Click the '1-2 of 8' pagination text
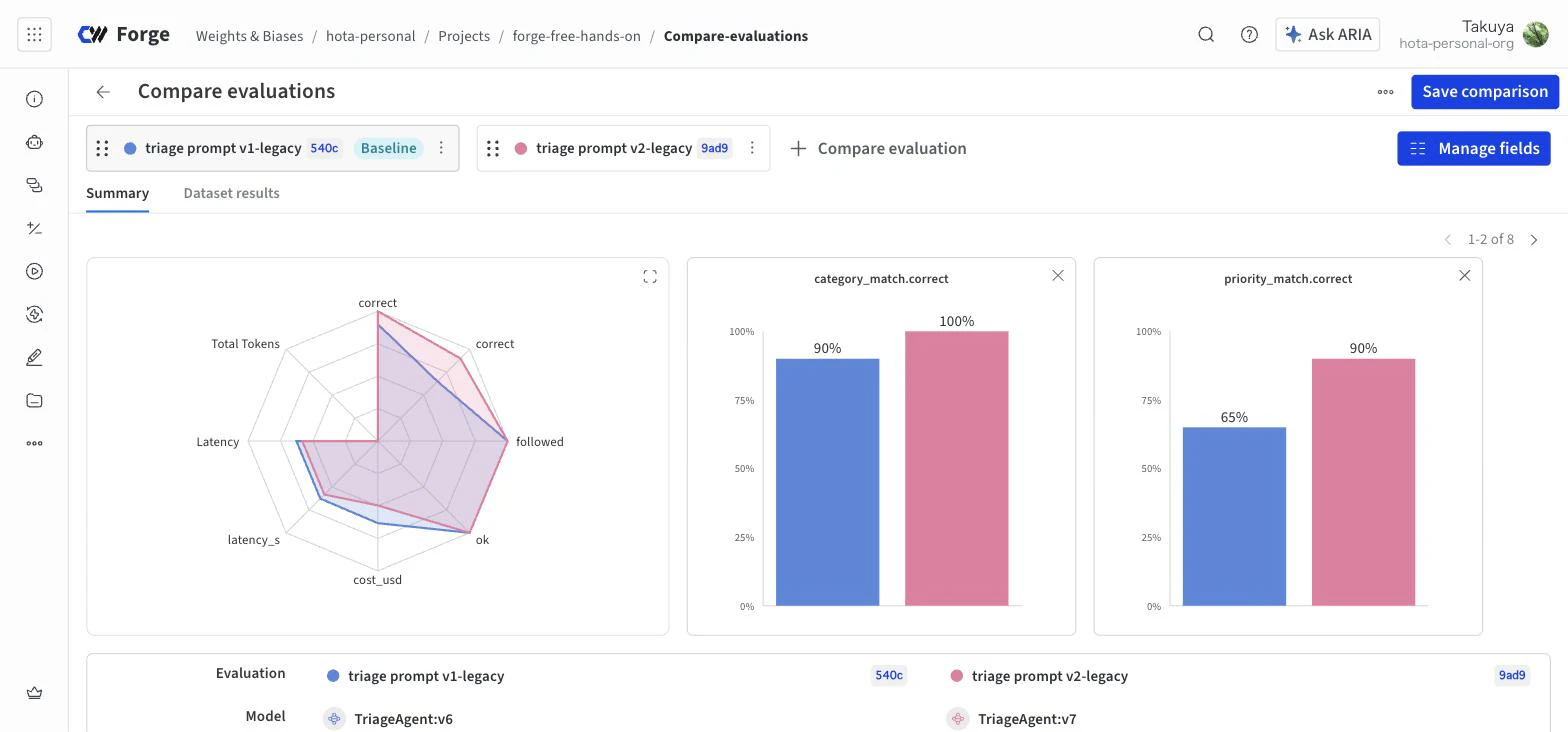Screen dimensions: 1568x732 click(x=1490, y=239)
